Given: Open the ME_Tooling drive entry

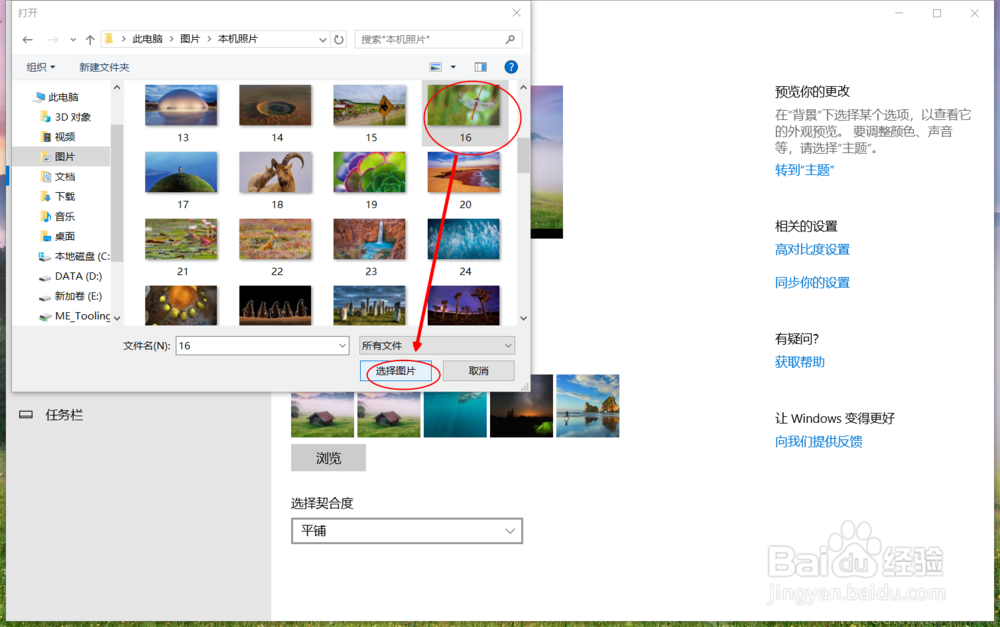Looking at the screenshot, I should (x=73, y=316).
